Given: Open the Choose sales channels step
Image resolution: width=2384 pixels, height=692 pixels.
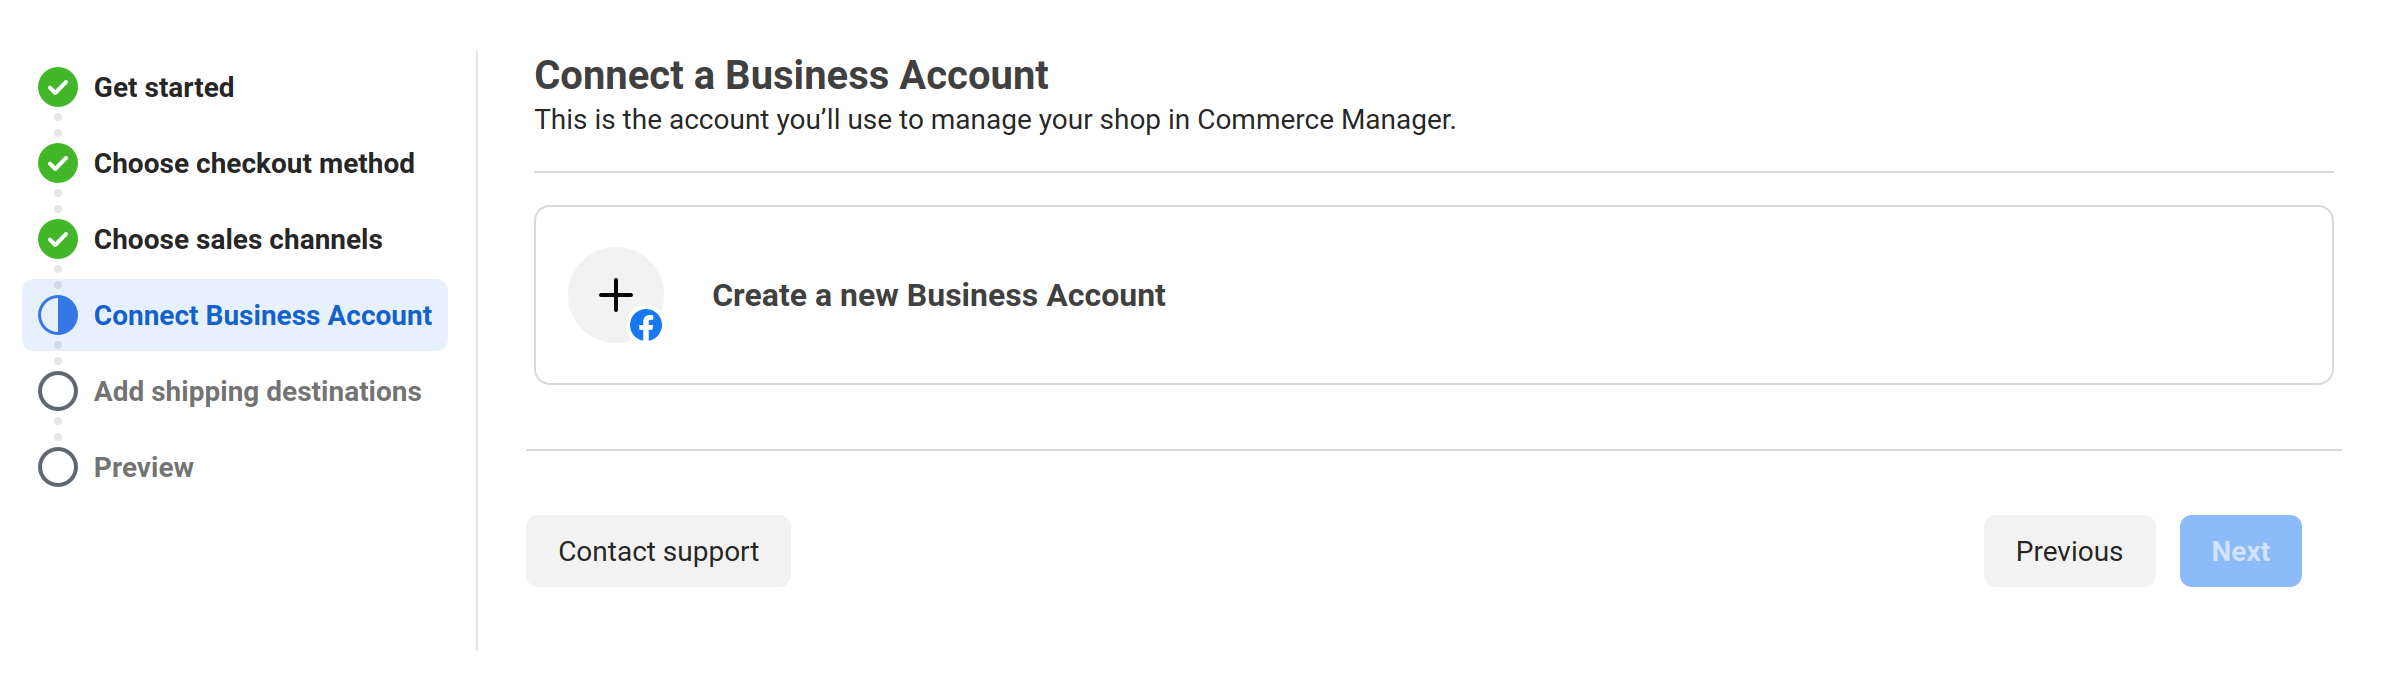Looking at the screenshot, I should click(238, 239).
